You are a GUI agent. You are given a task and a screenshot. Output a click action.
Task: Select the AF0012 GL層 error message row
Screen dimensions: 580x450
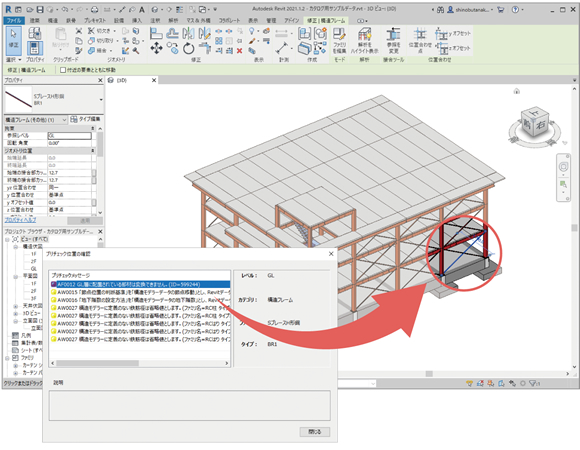(140, 284)
